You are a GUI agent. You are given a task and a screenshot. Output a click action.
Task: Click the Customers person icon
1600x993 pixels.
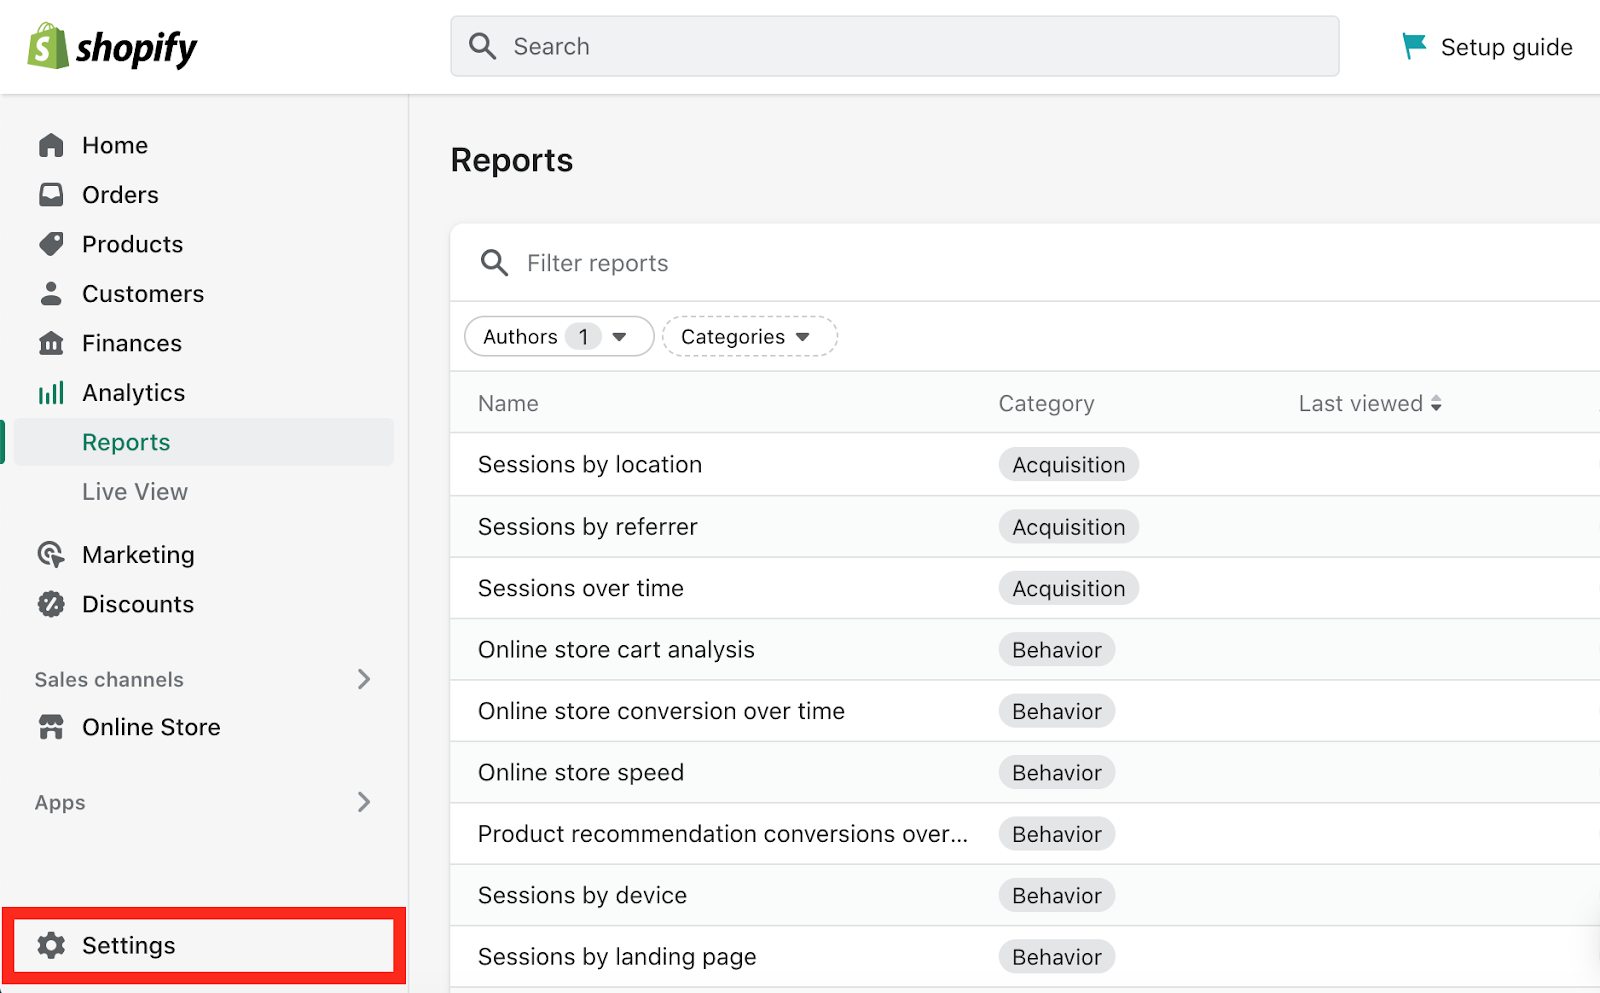tap(51, 293)
